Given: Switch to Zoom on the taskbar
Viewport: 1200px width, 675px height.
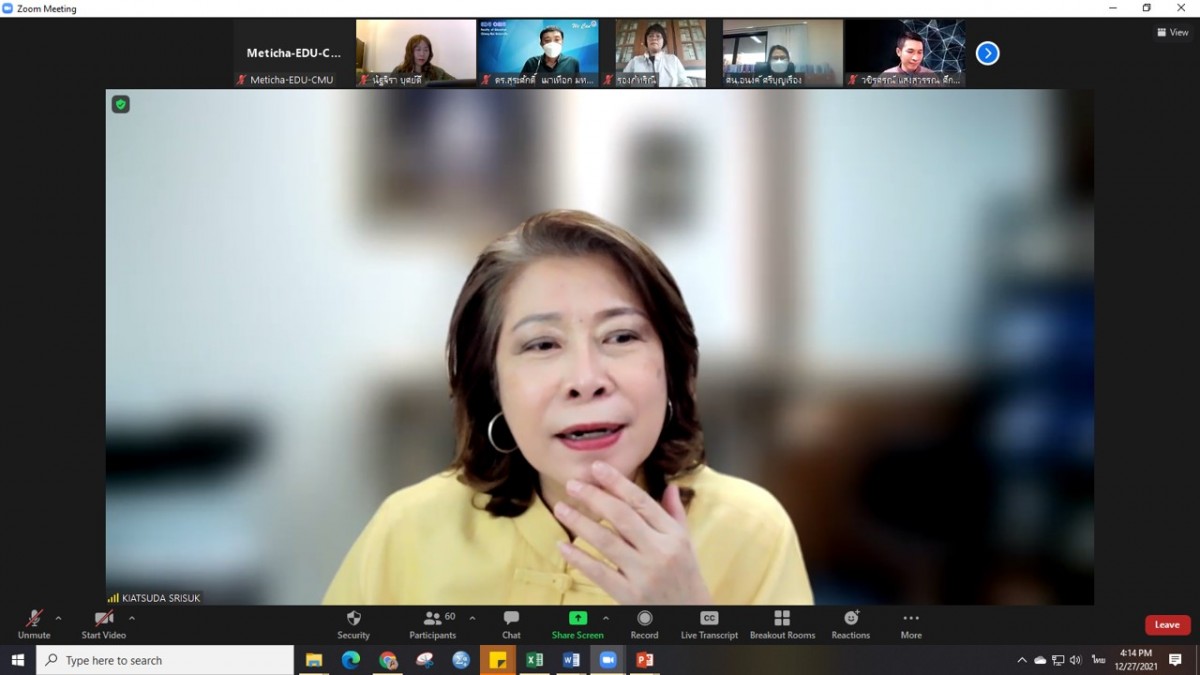Looking at the screenshot, I should pyautogui.click(x=608, y=660).
